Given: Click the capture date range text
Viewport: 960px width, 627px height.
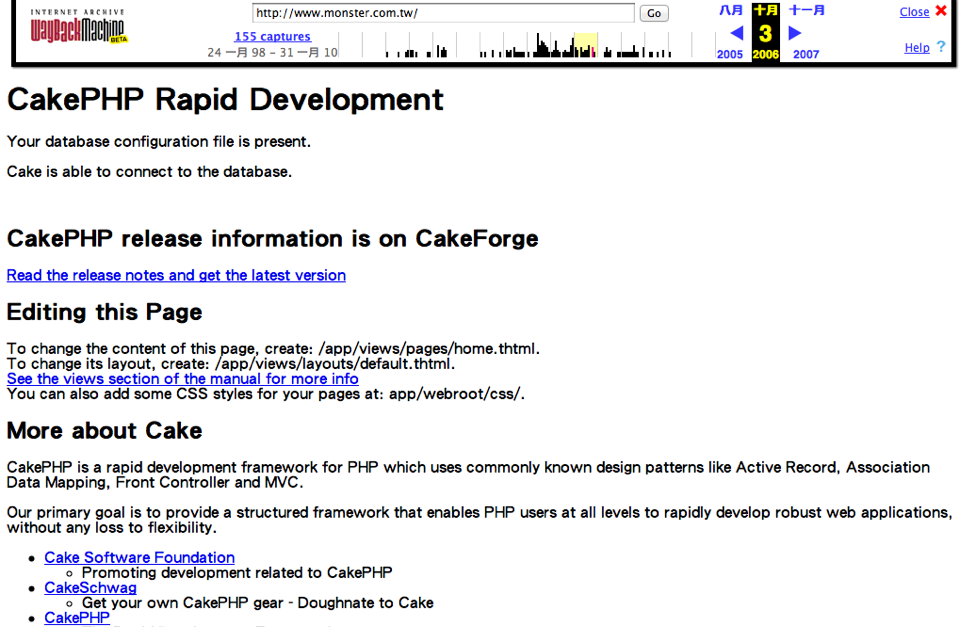Looking at the screenshot, I should coord(272,53).
